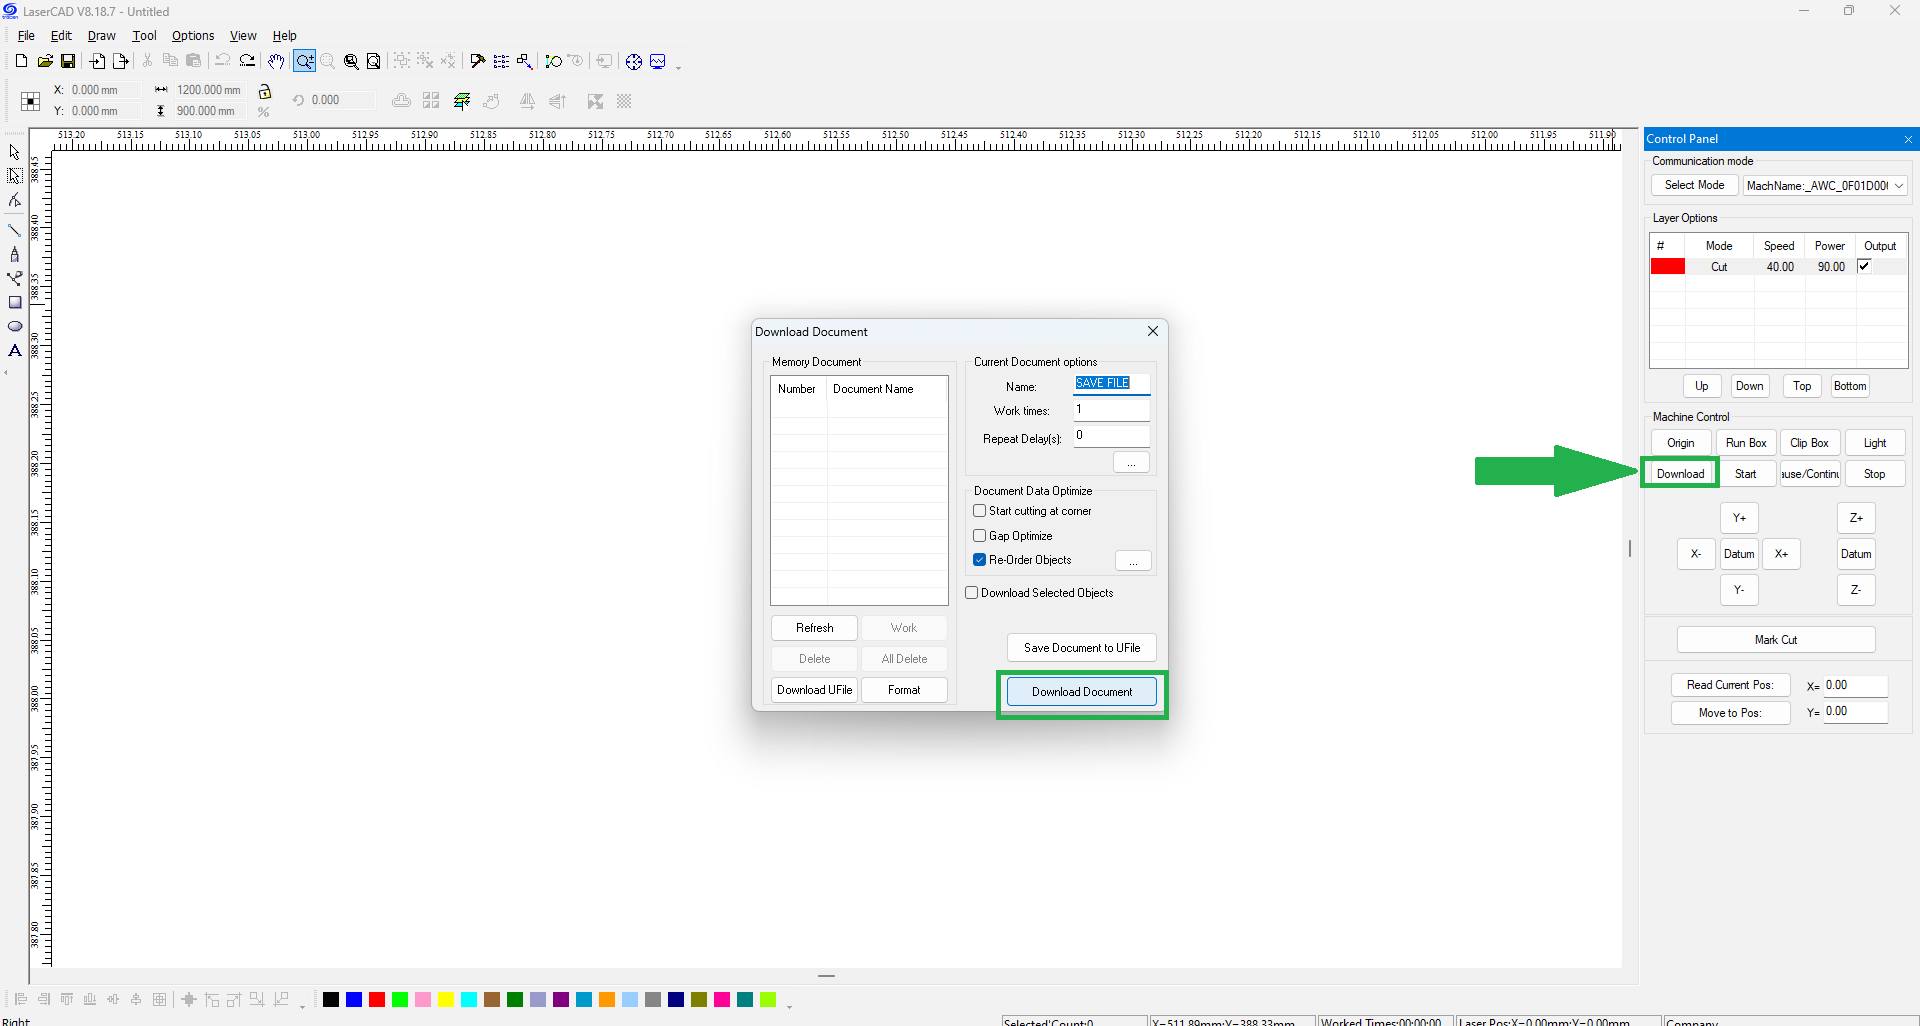The height and width of the screenshot is (1026, 1920).
Task: Click the Redo toolbar icon
Action: coord(247,62)
